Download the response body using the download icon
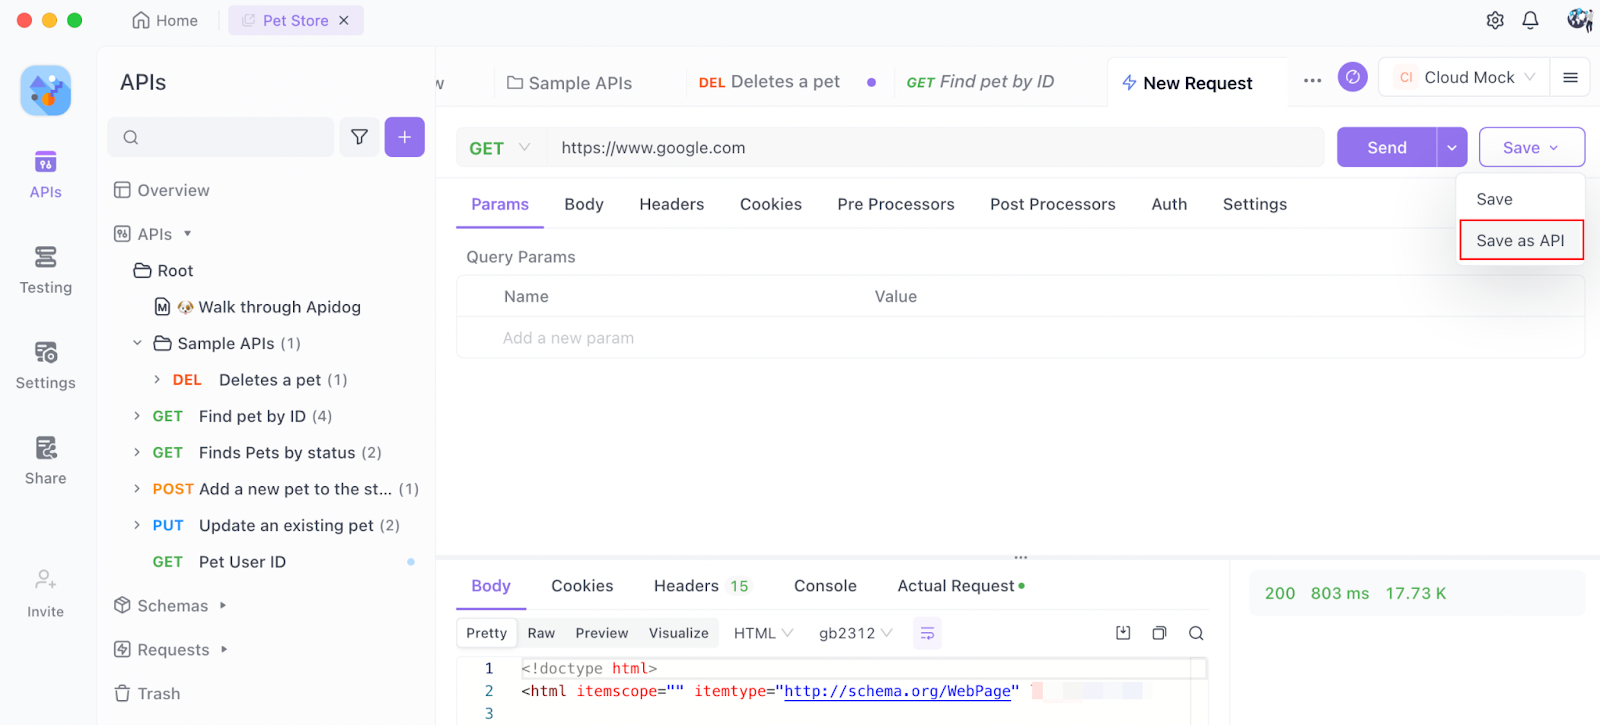1600x725 pixels. tap(1122, 632)
